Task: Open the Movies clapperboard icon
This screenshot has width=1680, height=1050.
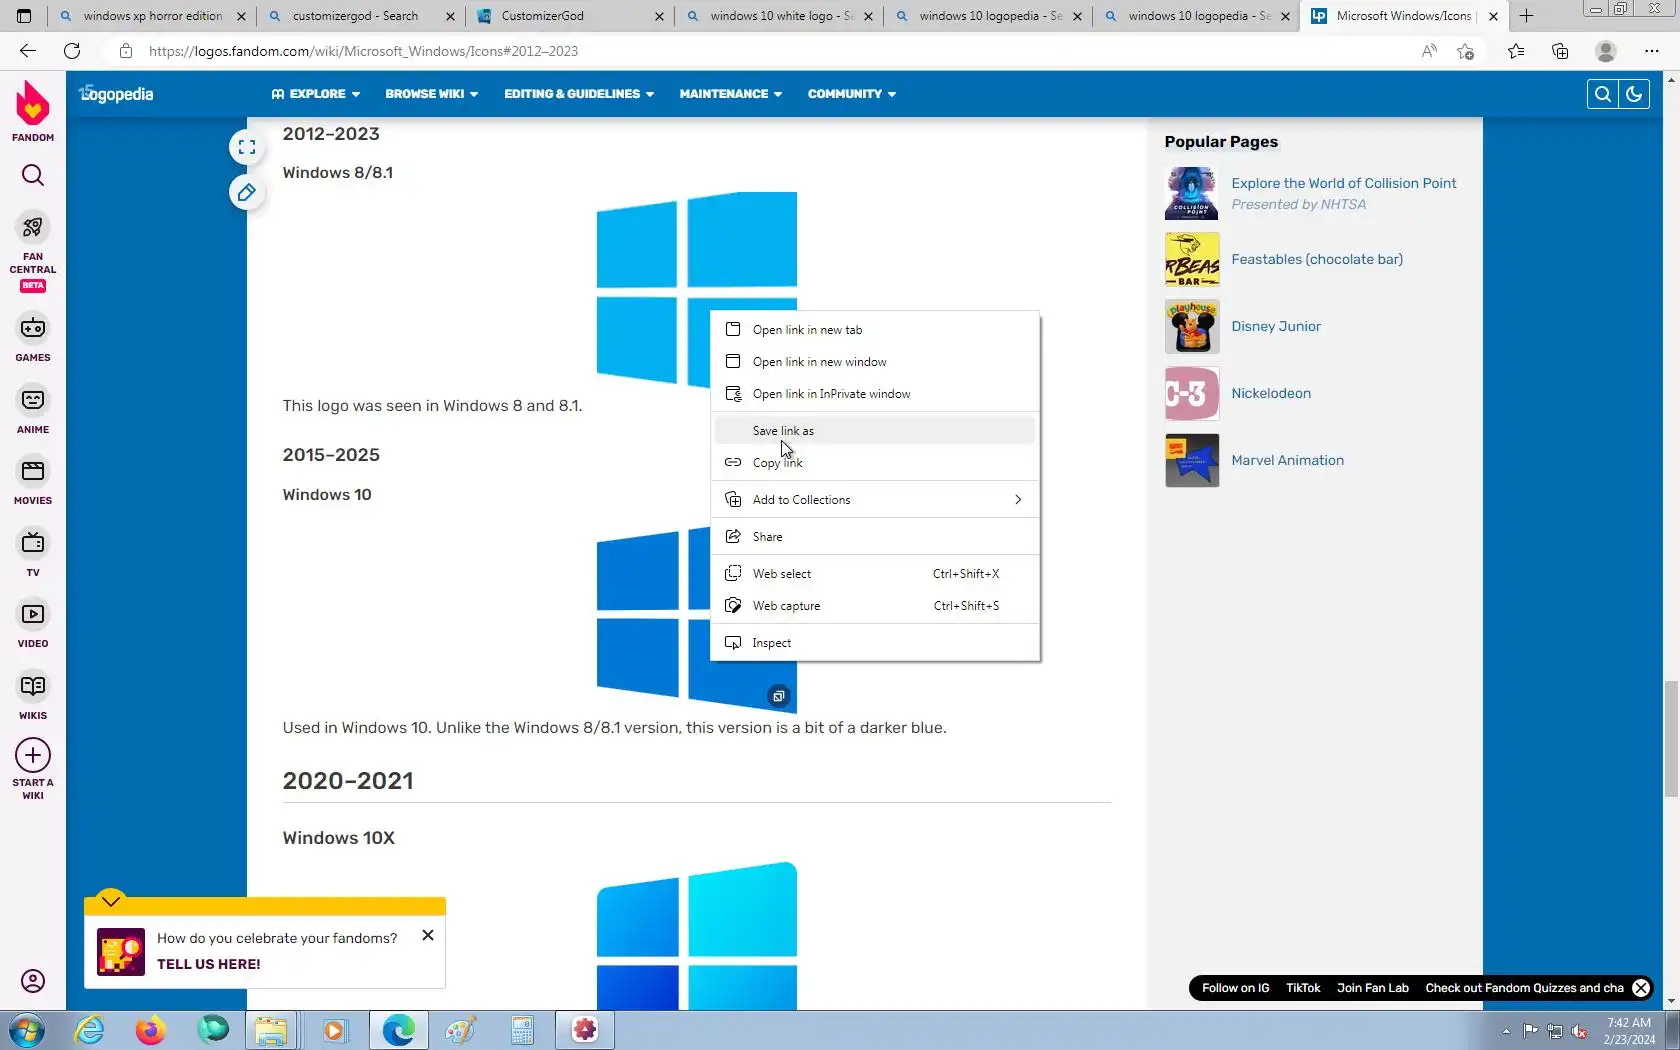Action: 33,471
